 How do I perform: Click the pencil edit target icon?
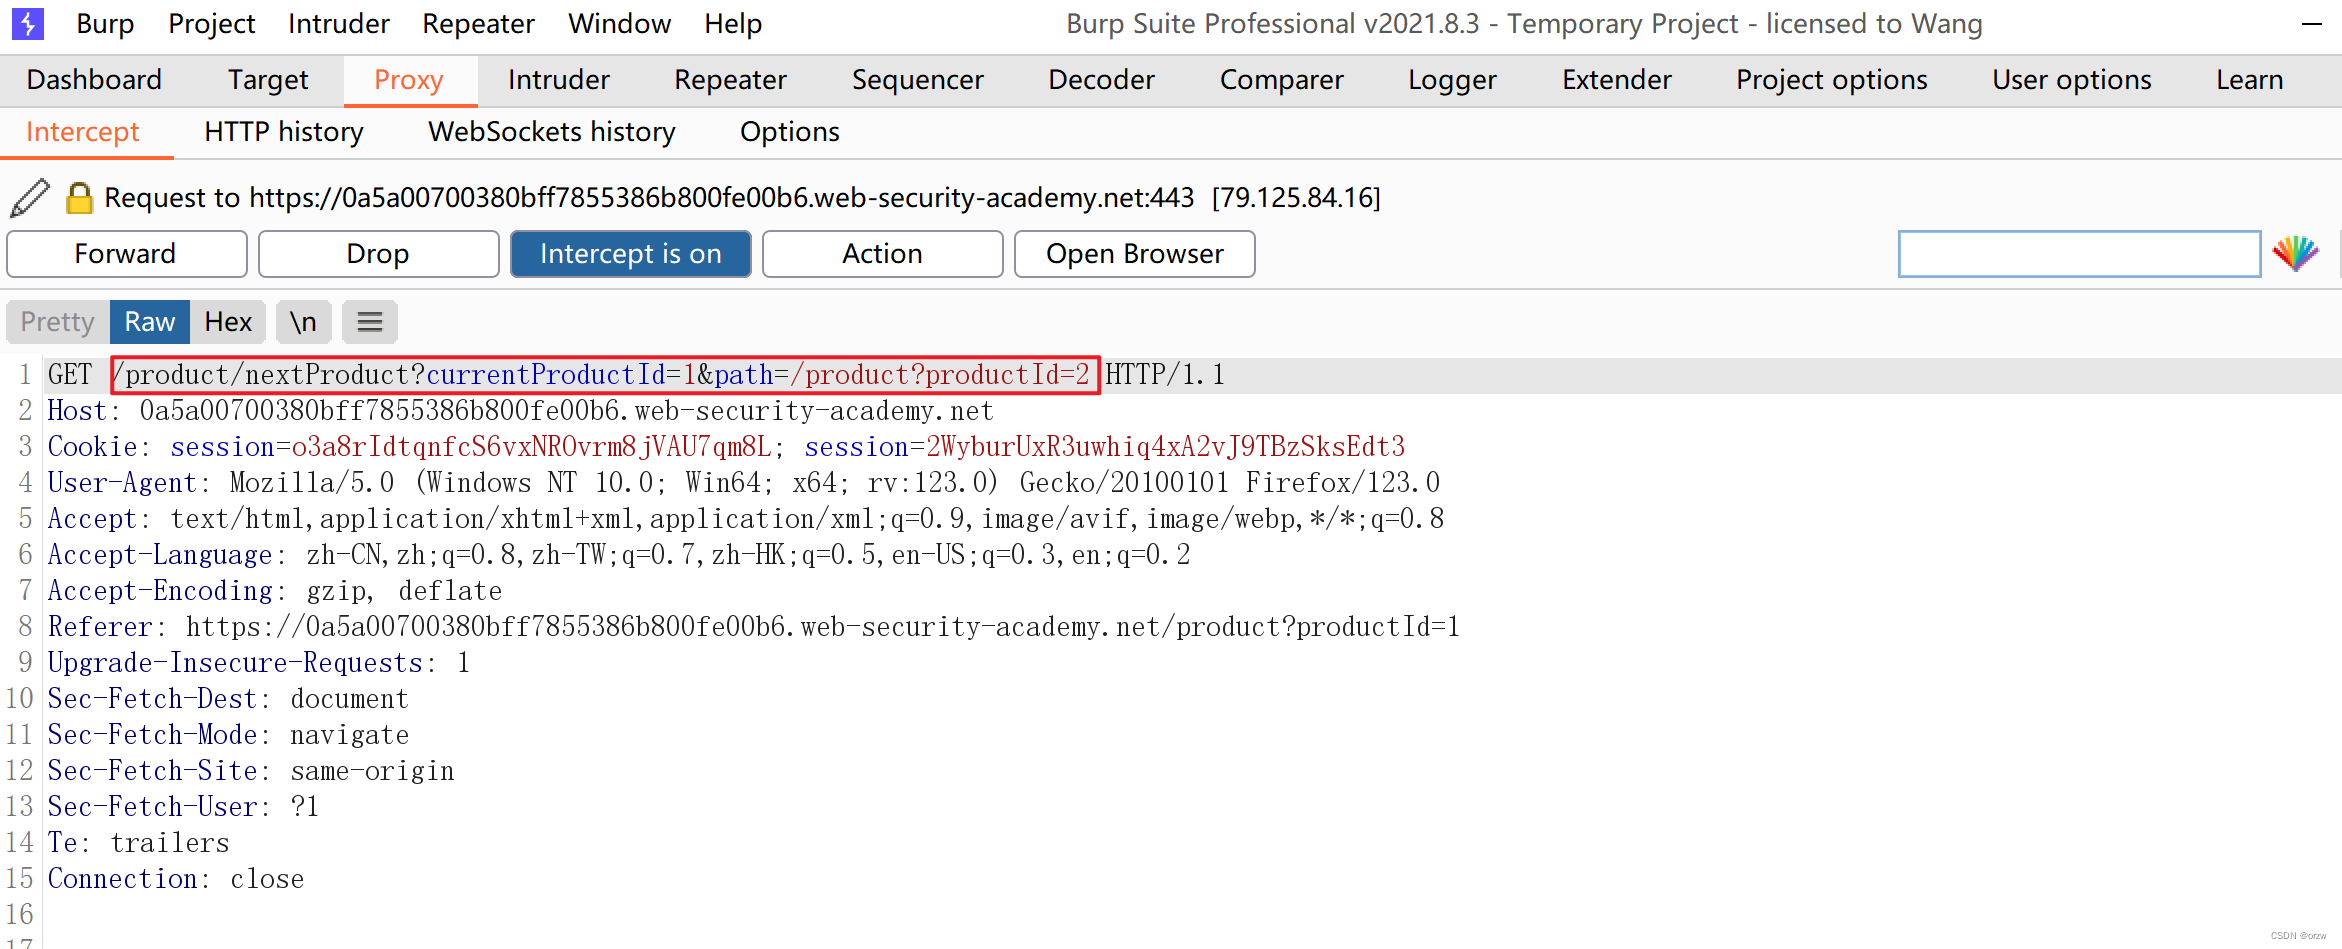[30, 197]
